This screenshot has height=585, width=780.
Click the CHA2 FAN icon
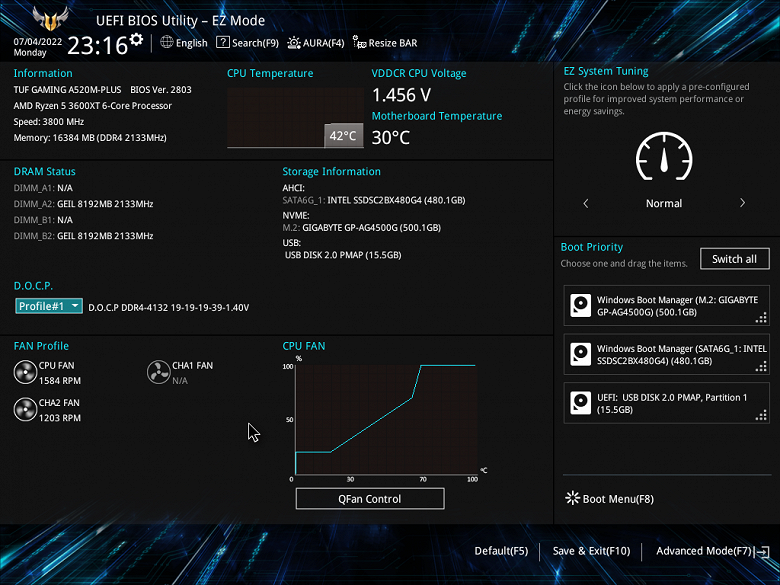(25, 410)
